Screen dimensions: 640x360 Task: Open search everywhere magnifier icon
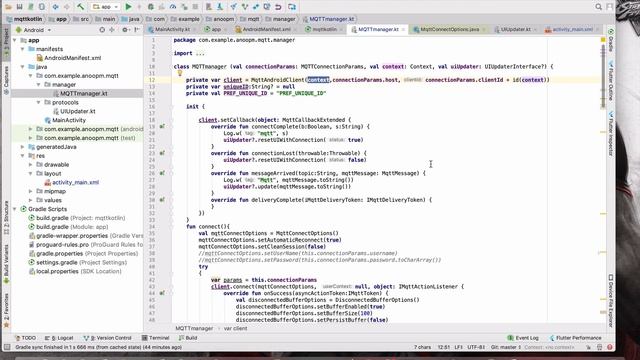point(598,7)
